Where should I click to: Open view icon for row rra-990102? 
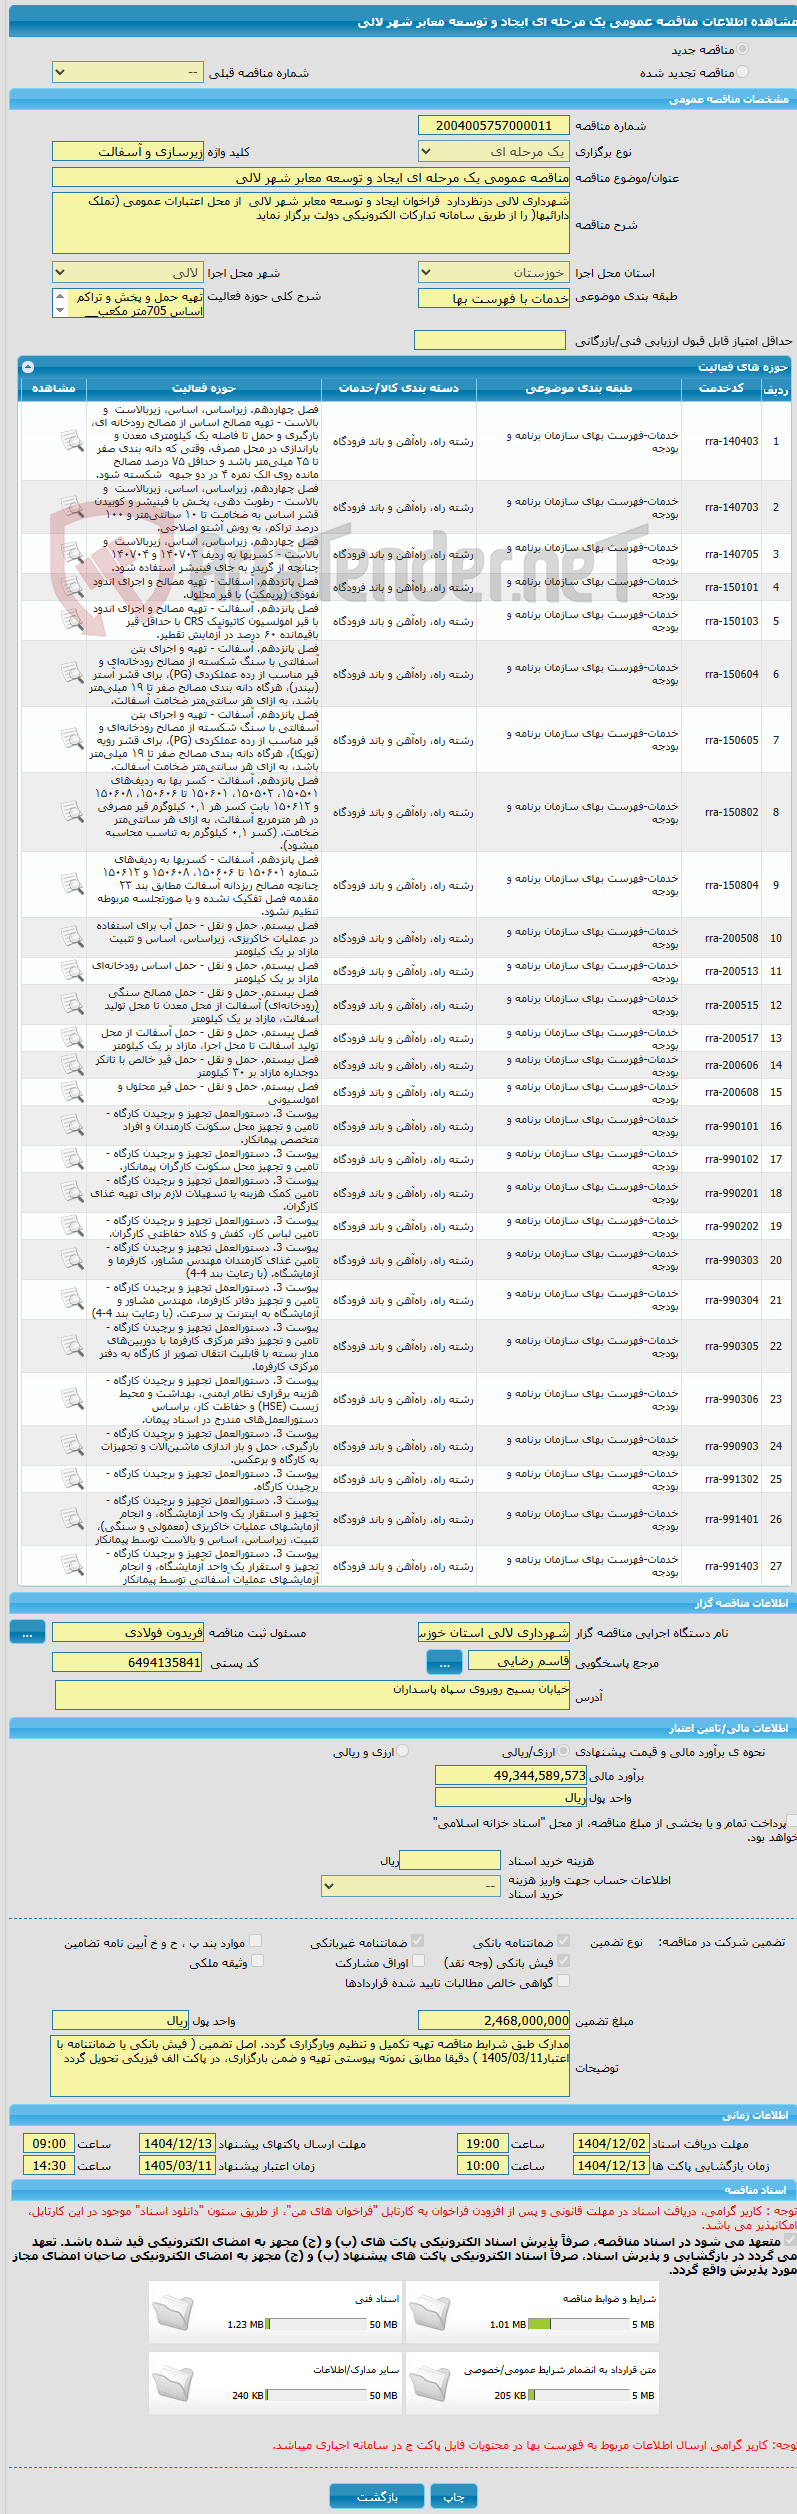click(x=72, y=1159)
